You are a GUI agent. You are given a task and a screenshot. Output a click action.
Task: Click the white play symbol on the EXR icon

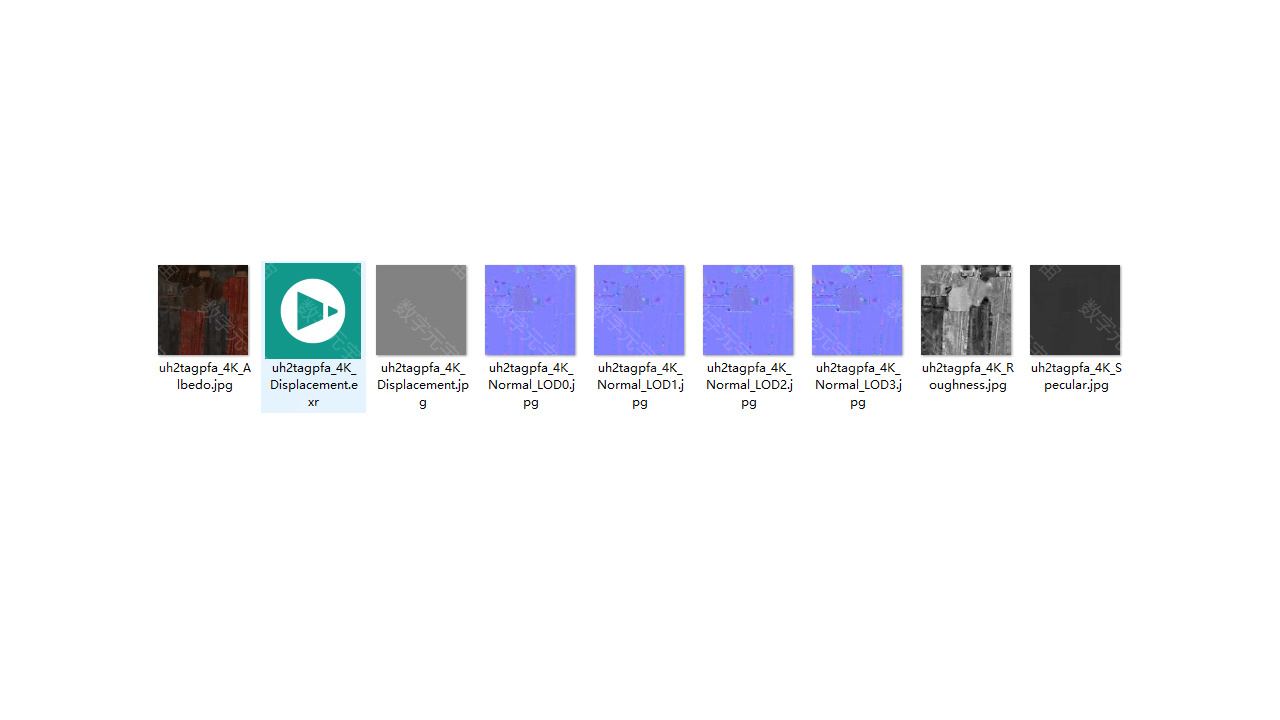(313, 310)
